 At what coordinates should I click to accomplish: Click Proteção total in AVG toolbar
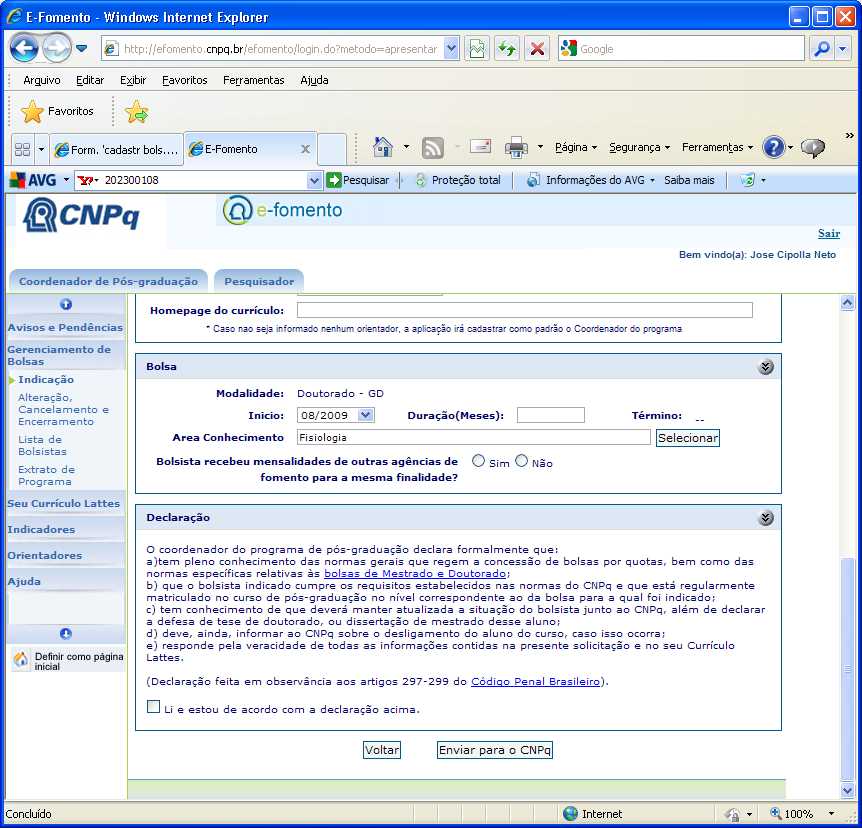458,180
